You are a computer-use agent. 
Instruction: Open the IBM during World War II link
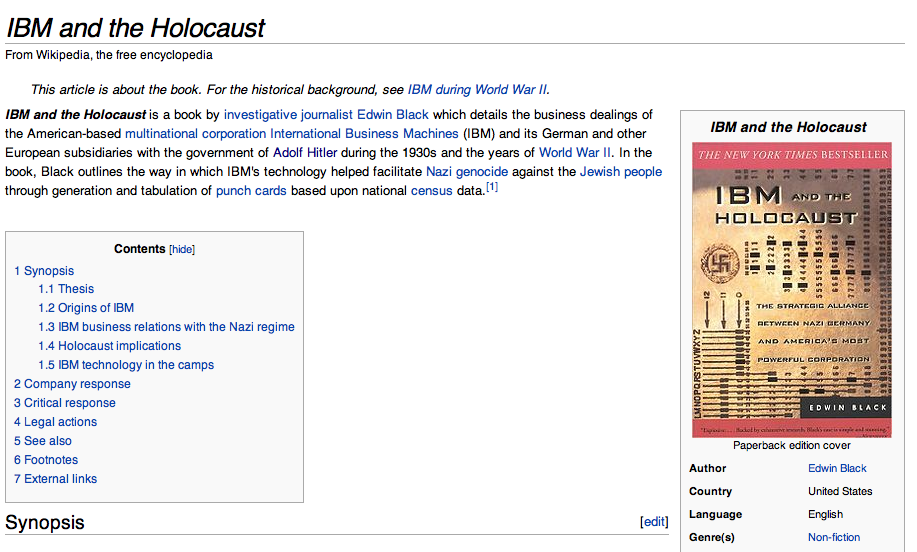pyautogui.click(x=477, y=89)
